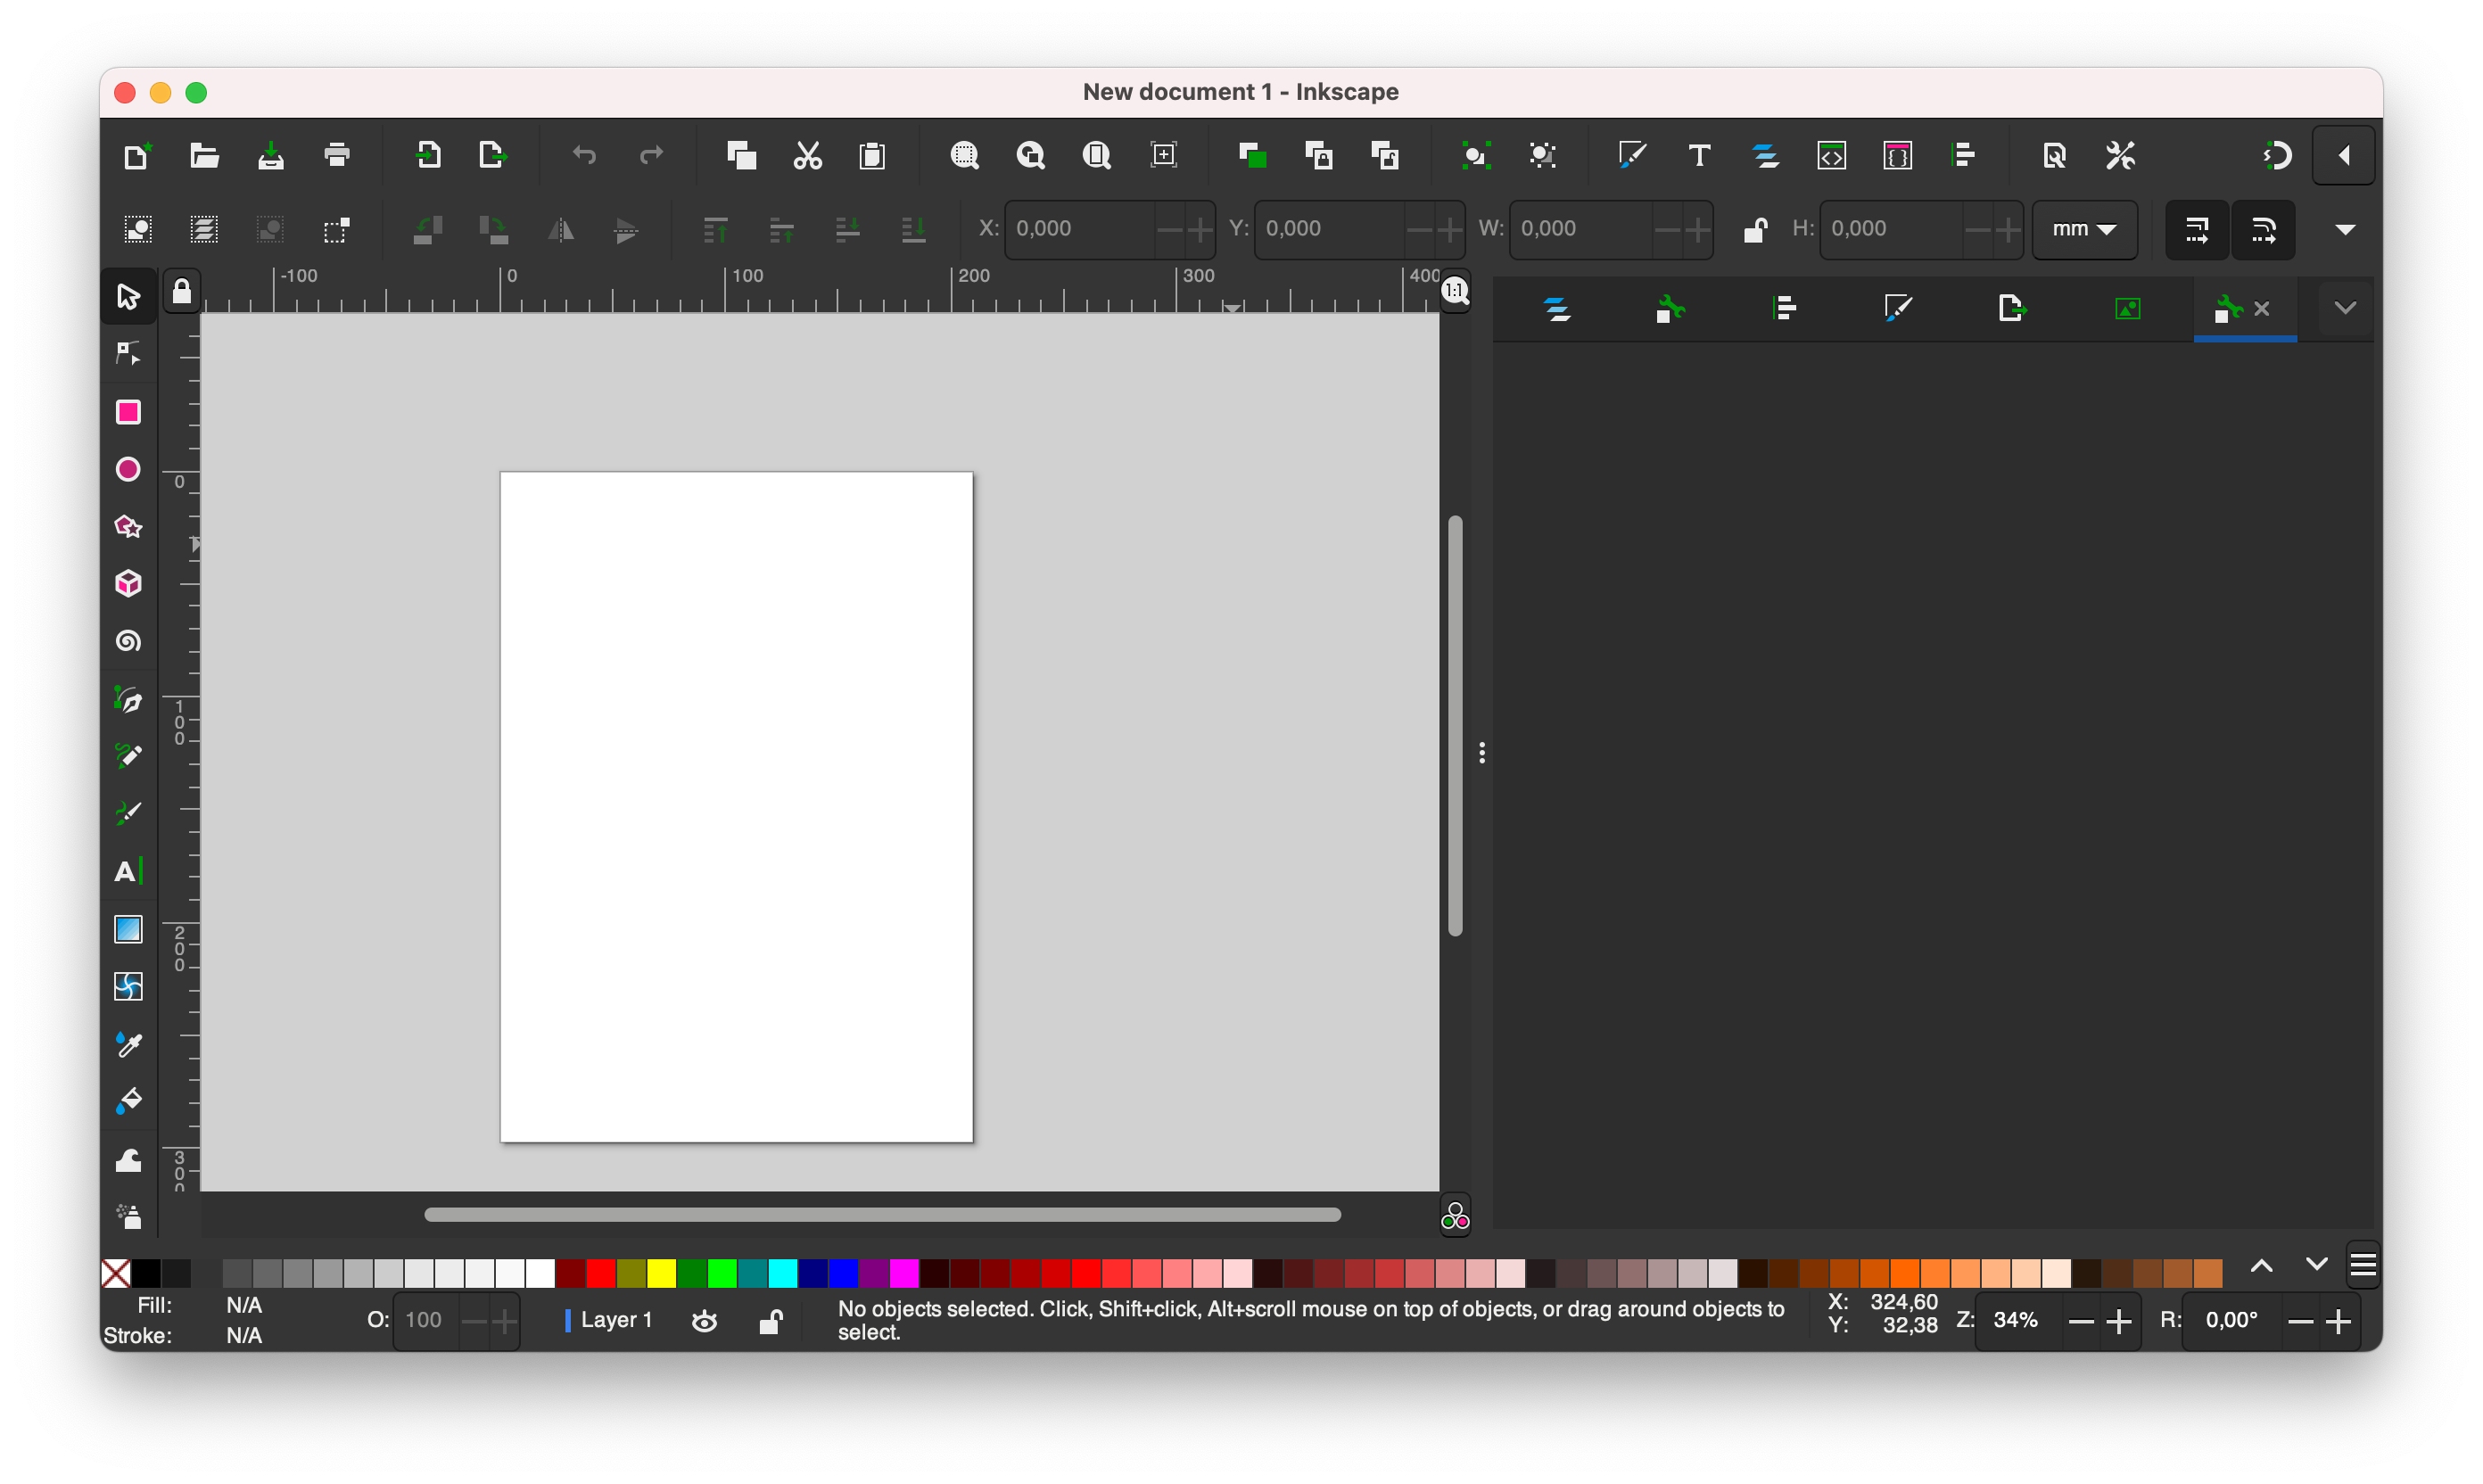Select the Dropper color picker tool
This screenshot has height=1484, width=2483.
pyautogui.click(x=128, y=1044)
